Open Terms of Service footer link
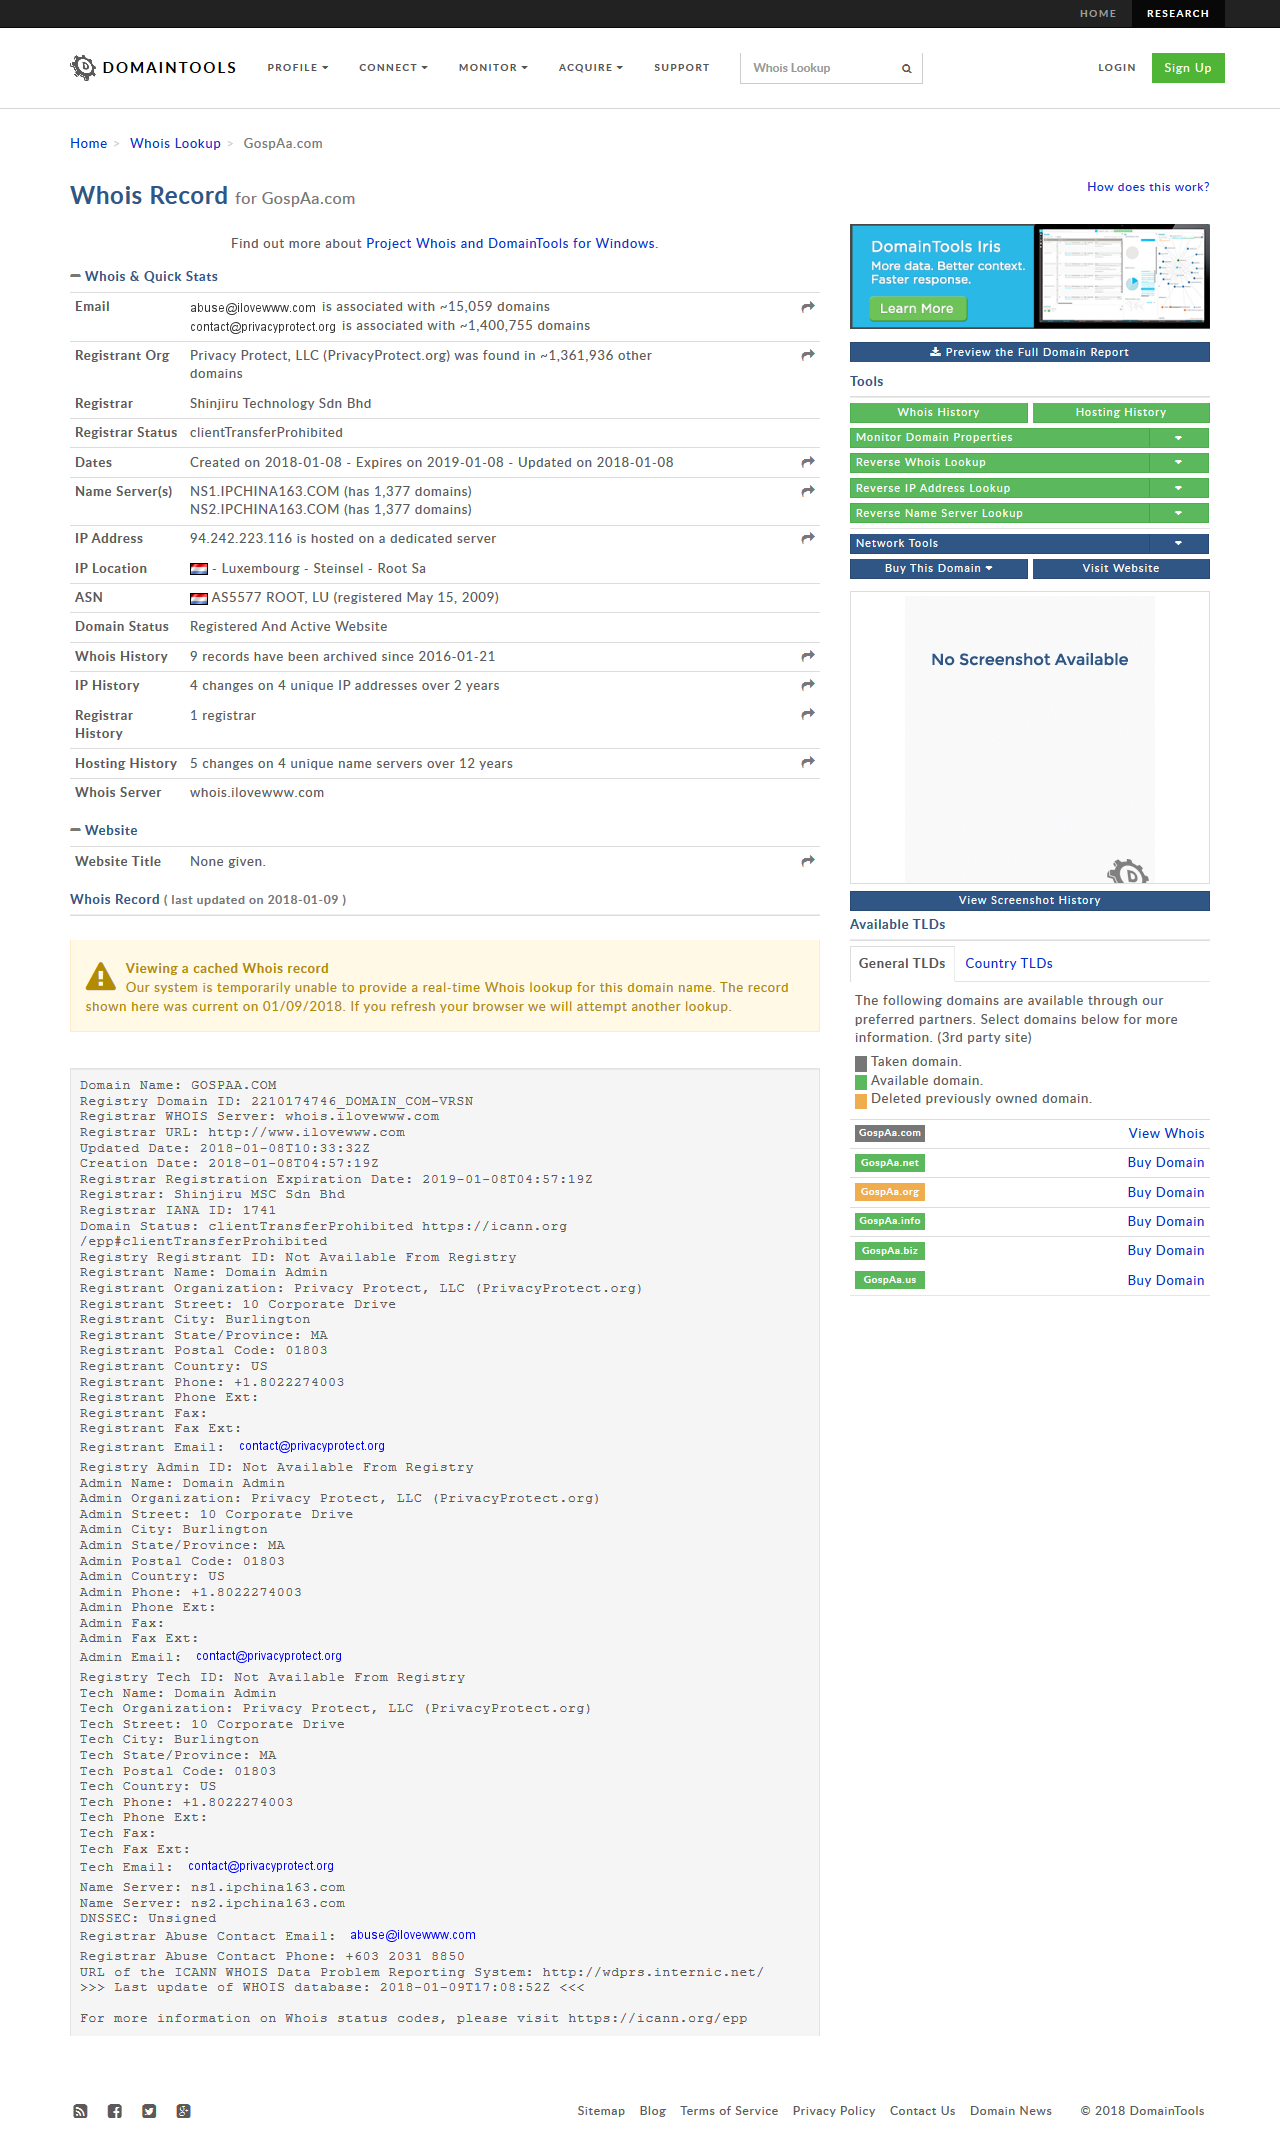The image size is (1280, 2137). coord(729,2111)
